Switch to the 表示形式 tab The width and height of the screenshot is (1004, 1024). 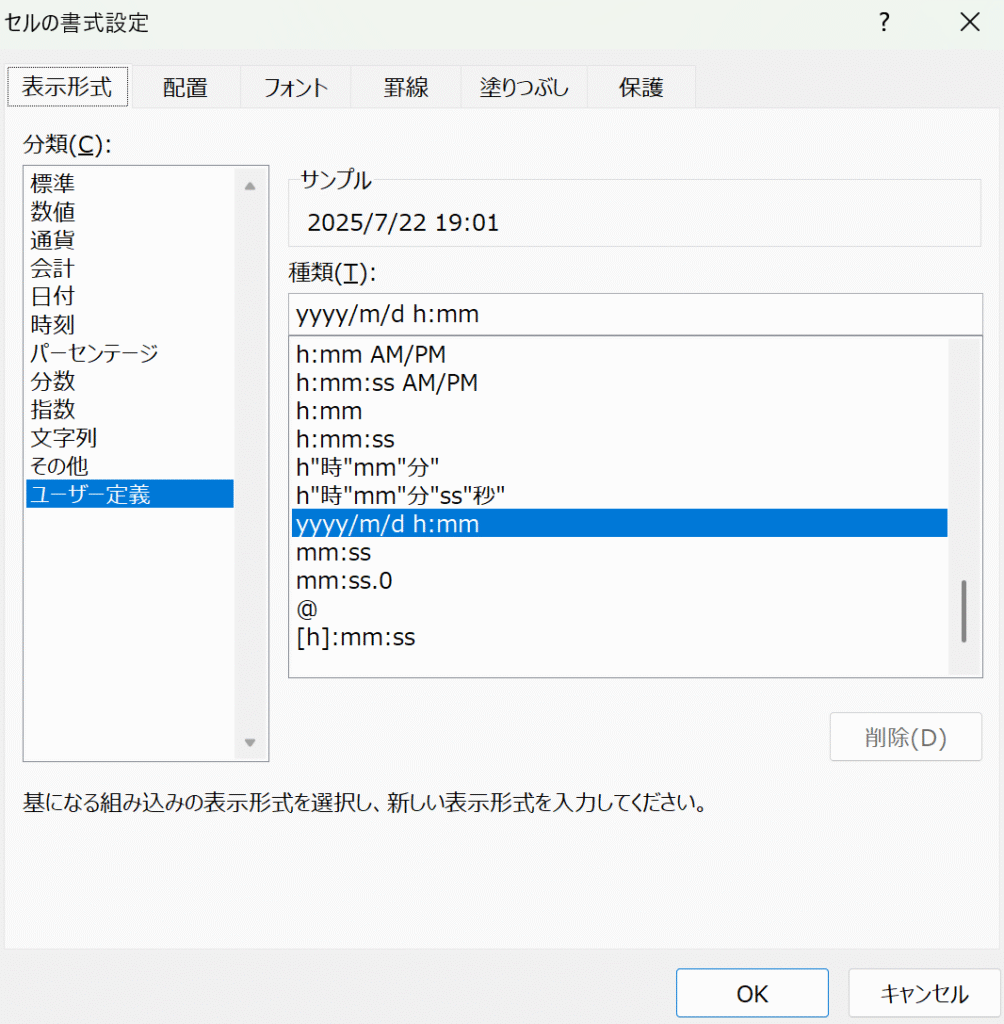coord(67,86)
